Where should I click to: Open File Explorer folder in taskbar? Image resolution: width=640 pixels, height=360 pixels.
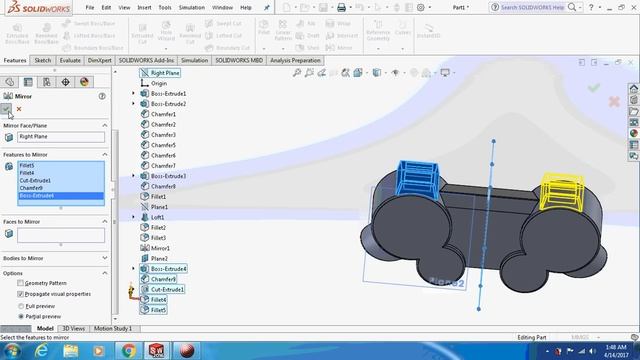71,351
